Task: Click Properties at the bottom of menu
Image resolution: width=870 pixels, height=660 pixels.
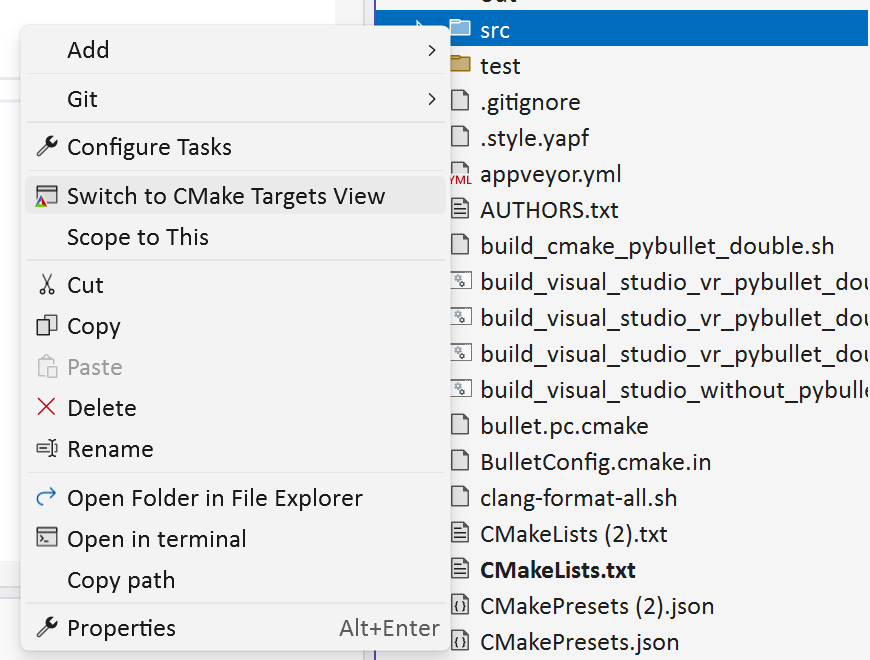Action: click(120, 627)
